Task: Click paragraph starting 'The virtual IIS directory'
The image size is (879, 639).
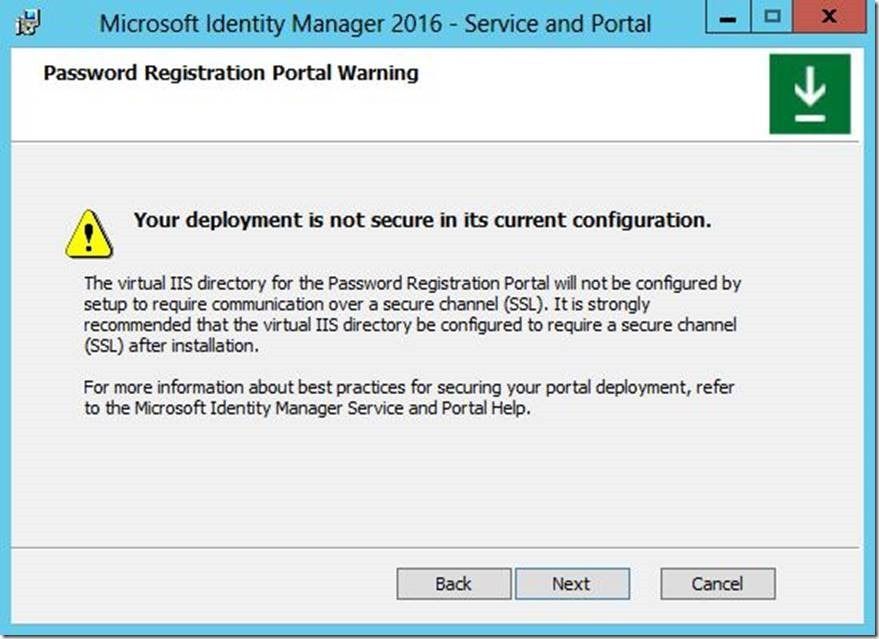Action: coord(413,314)
